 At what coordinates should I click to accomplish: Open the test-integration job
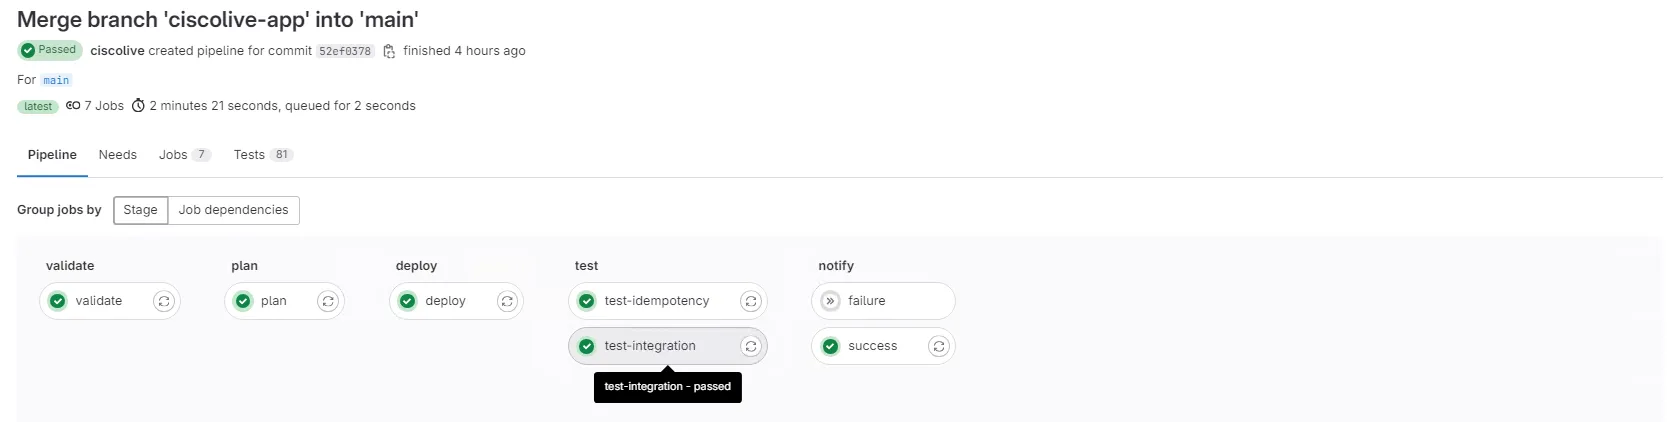click(x=650, y=346)
